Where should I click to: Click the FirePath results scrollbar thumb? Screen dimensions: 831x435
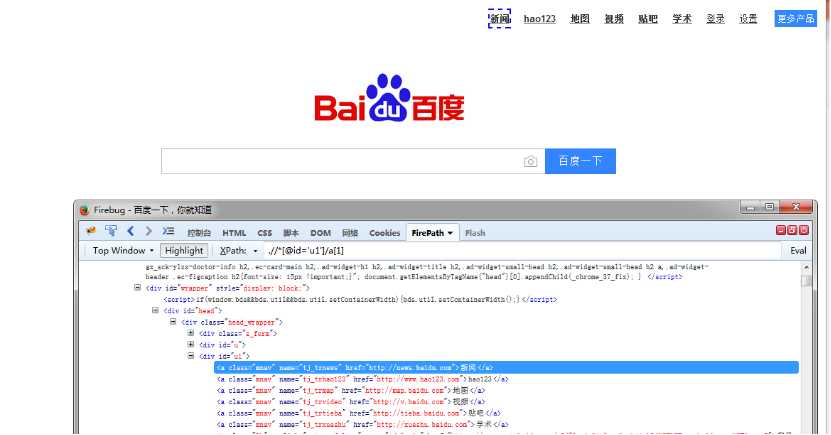click(807, 281)
